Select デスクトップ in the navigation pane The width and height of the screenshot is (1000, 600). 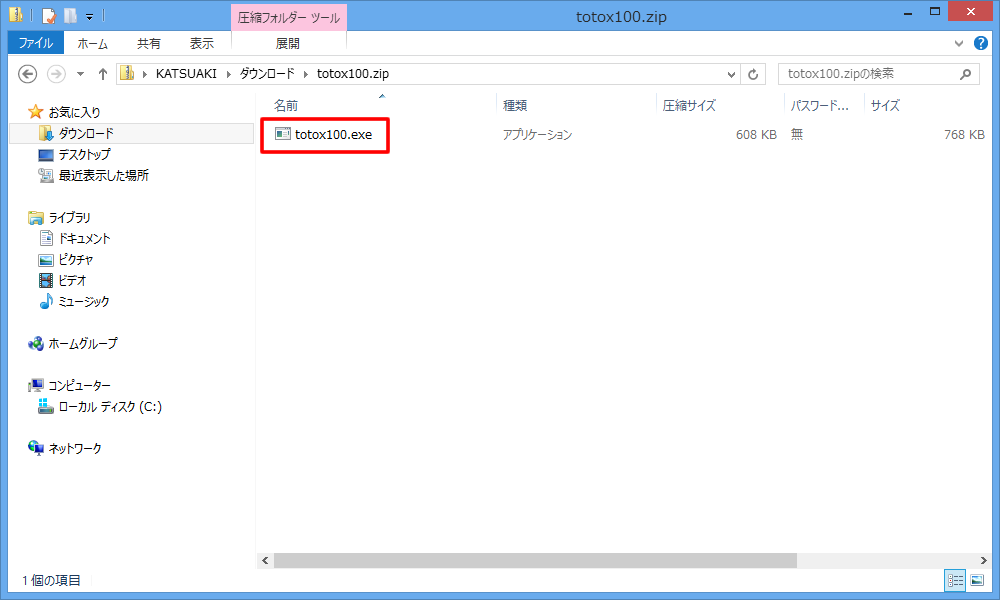[x=84, y=154]
